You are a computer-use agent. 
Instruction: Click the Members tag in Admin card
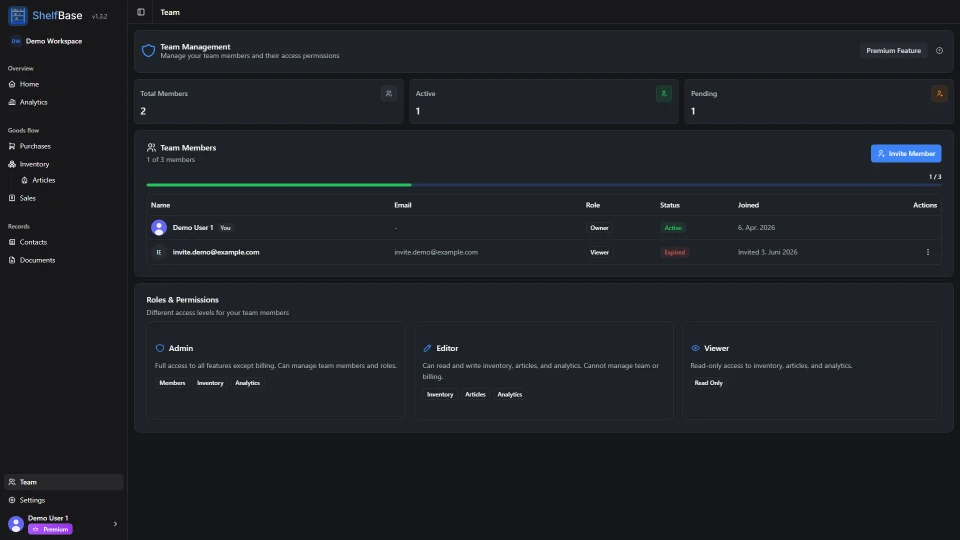(172, 383)
